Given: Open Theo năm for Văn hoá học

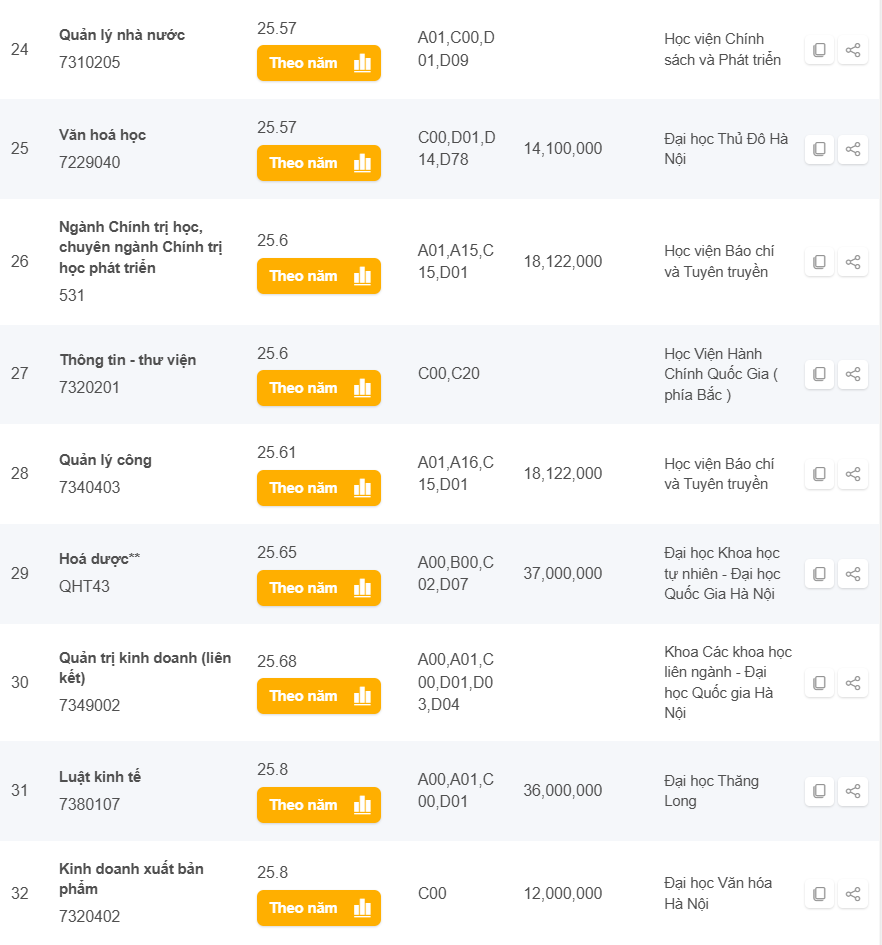Looking at the screenshot, I should tap(318, 163).
